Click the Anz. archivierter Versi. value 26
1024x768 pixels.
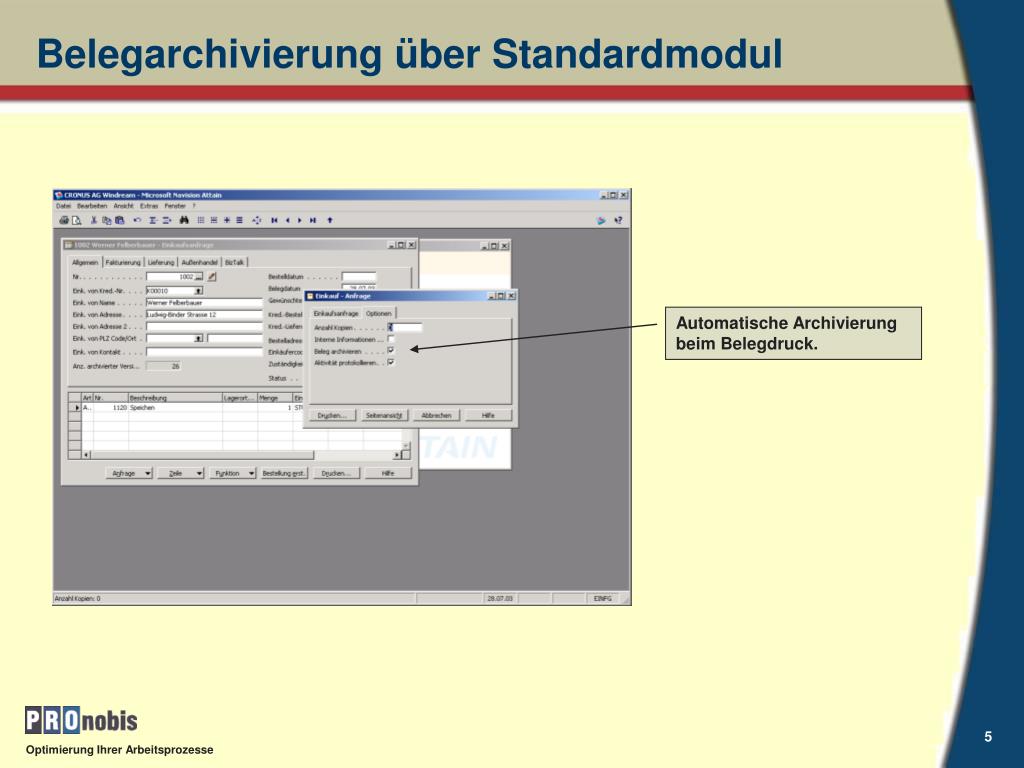(x=163, y=366)
